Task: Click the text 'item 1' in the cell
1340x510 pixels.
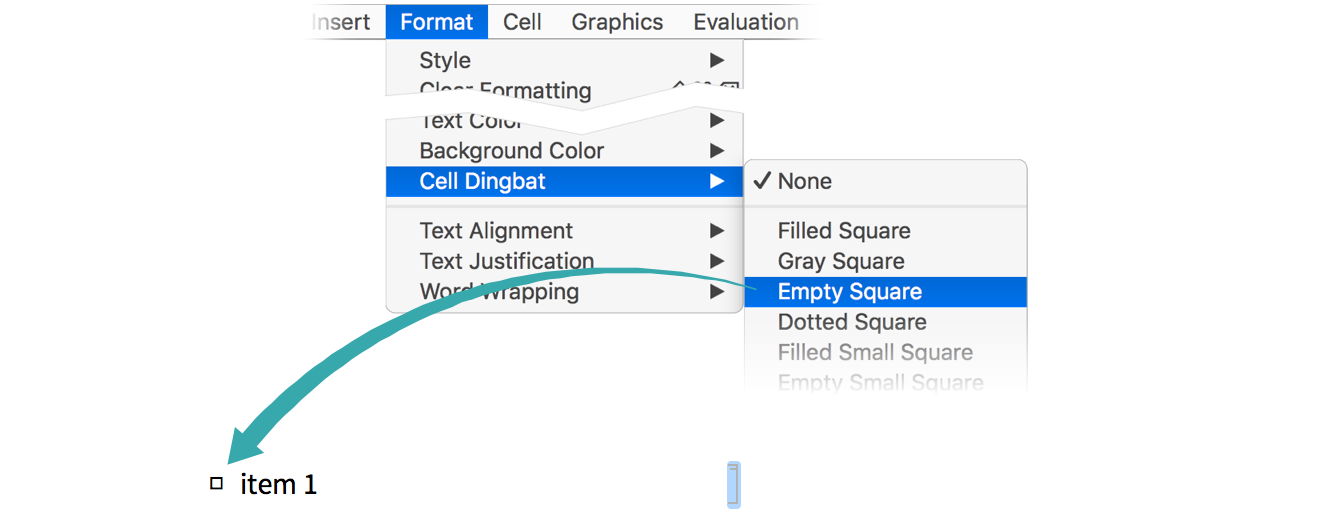Action: [279, 485]
